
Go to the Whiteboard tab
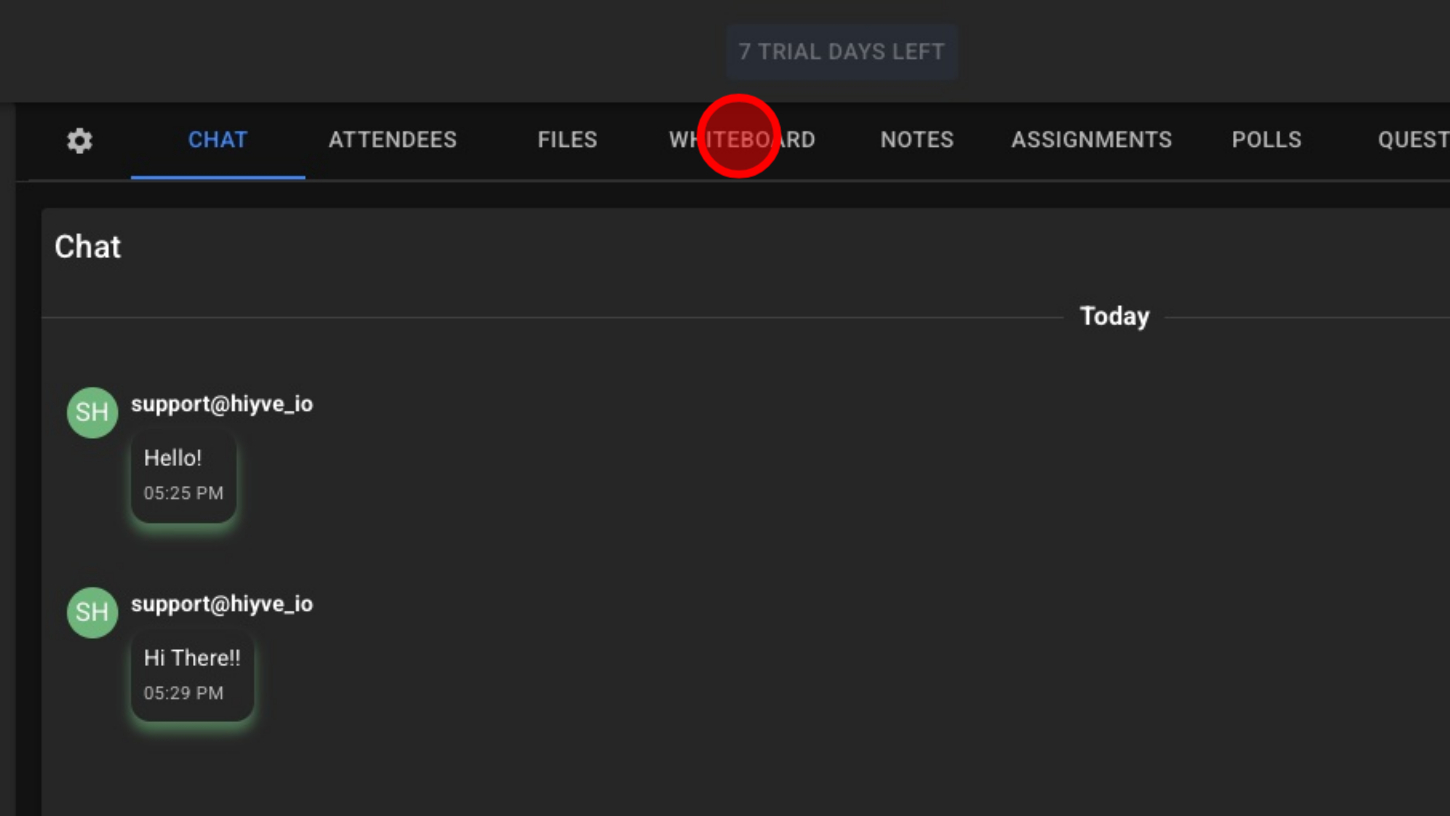tap(742, 140)
